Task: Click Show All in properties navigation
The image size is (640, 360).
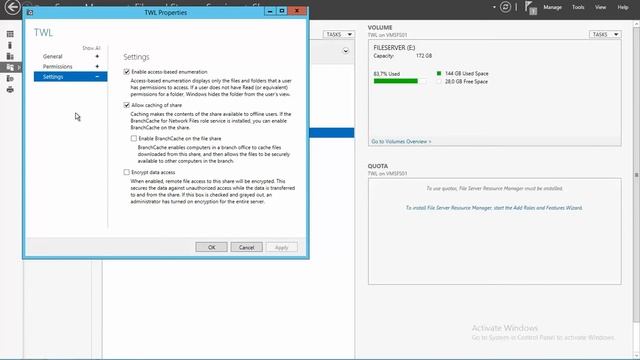Action: pos(91,48)
